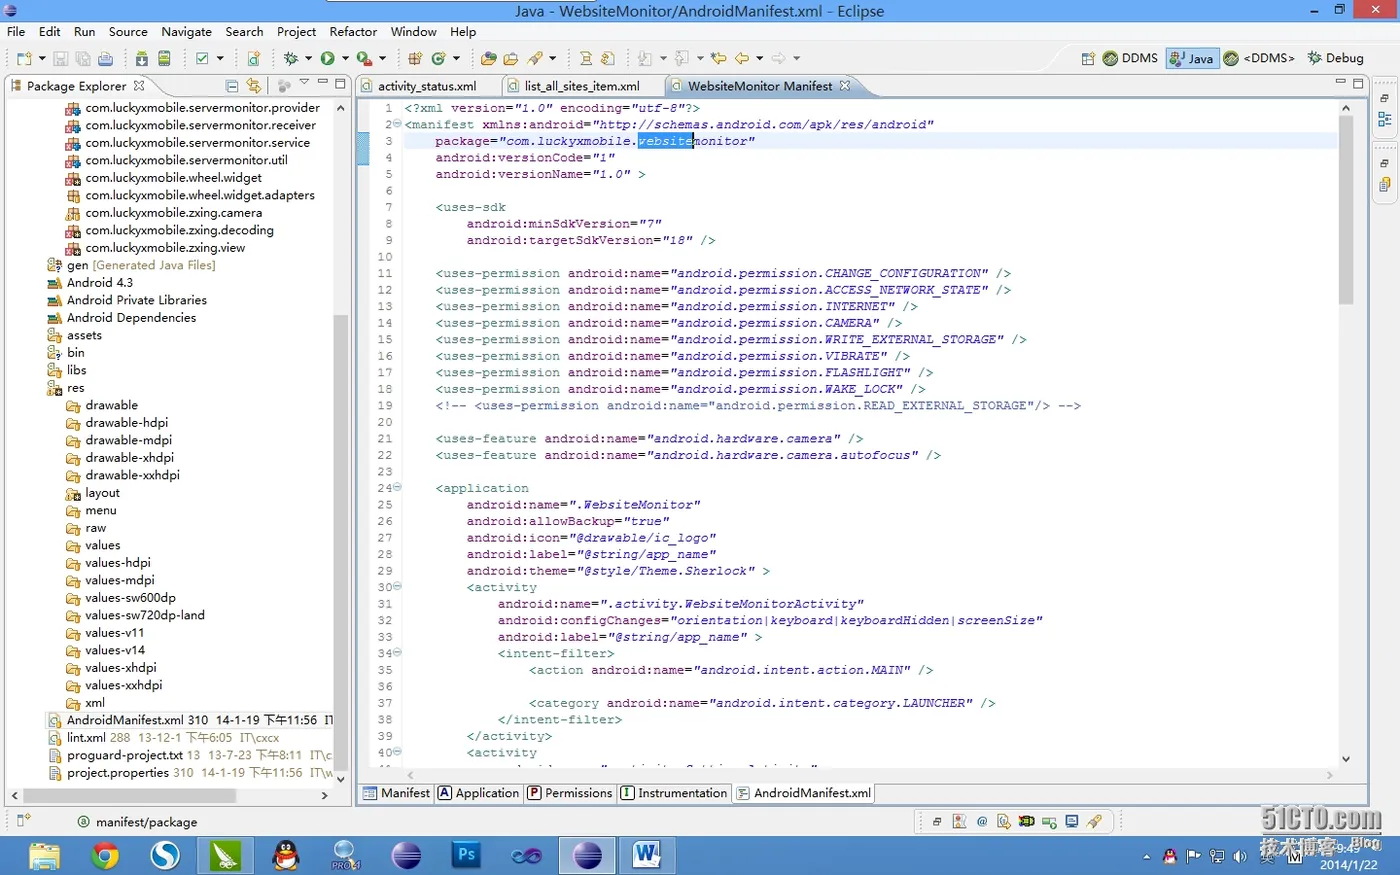Image resolution: width=1400 pixels, height=875 pixels.
Task: Open Photoshop from the Windows taskbar
Action: [x=466, y=855]
